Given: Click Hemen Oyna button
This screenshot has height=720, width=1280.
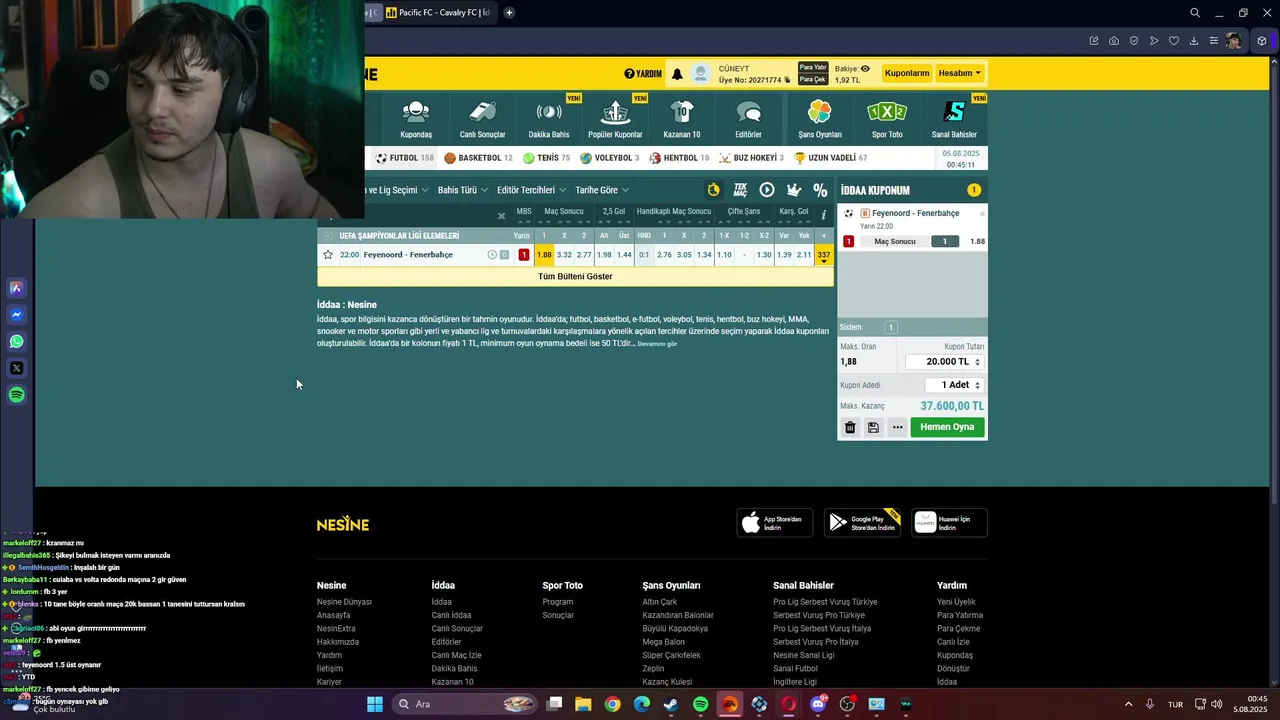Looking at the screenshot, I should tap(947, 427).
